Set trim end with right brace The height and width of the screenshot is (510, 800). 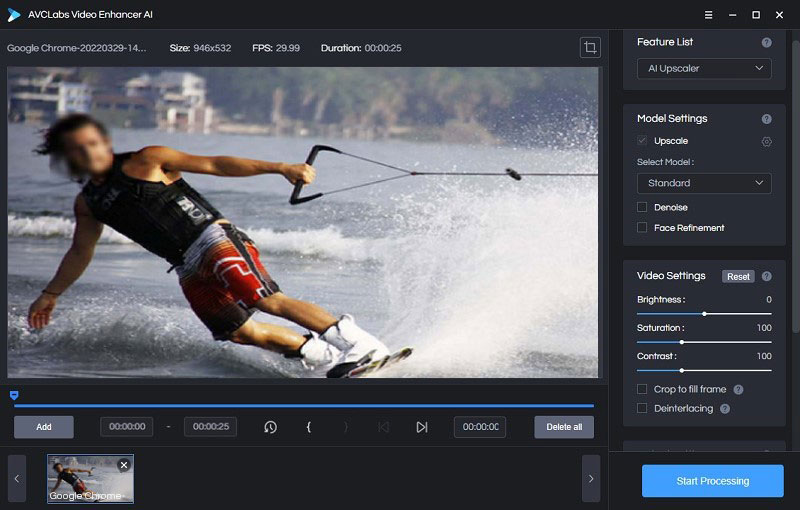click(346, 427)
